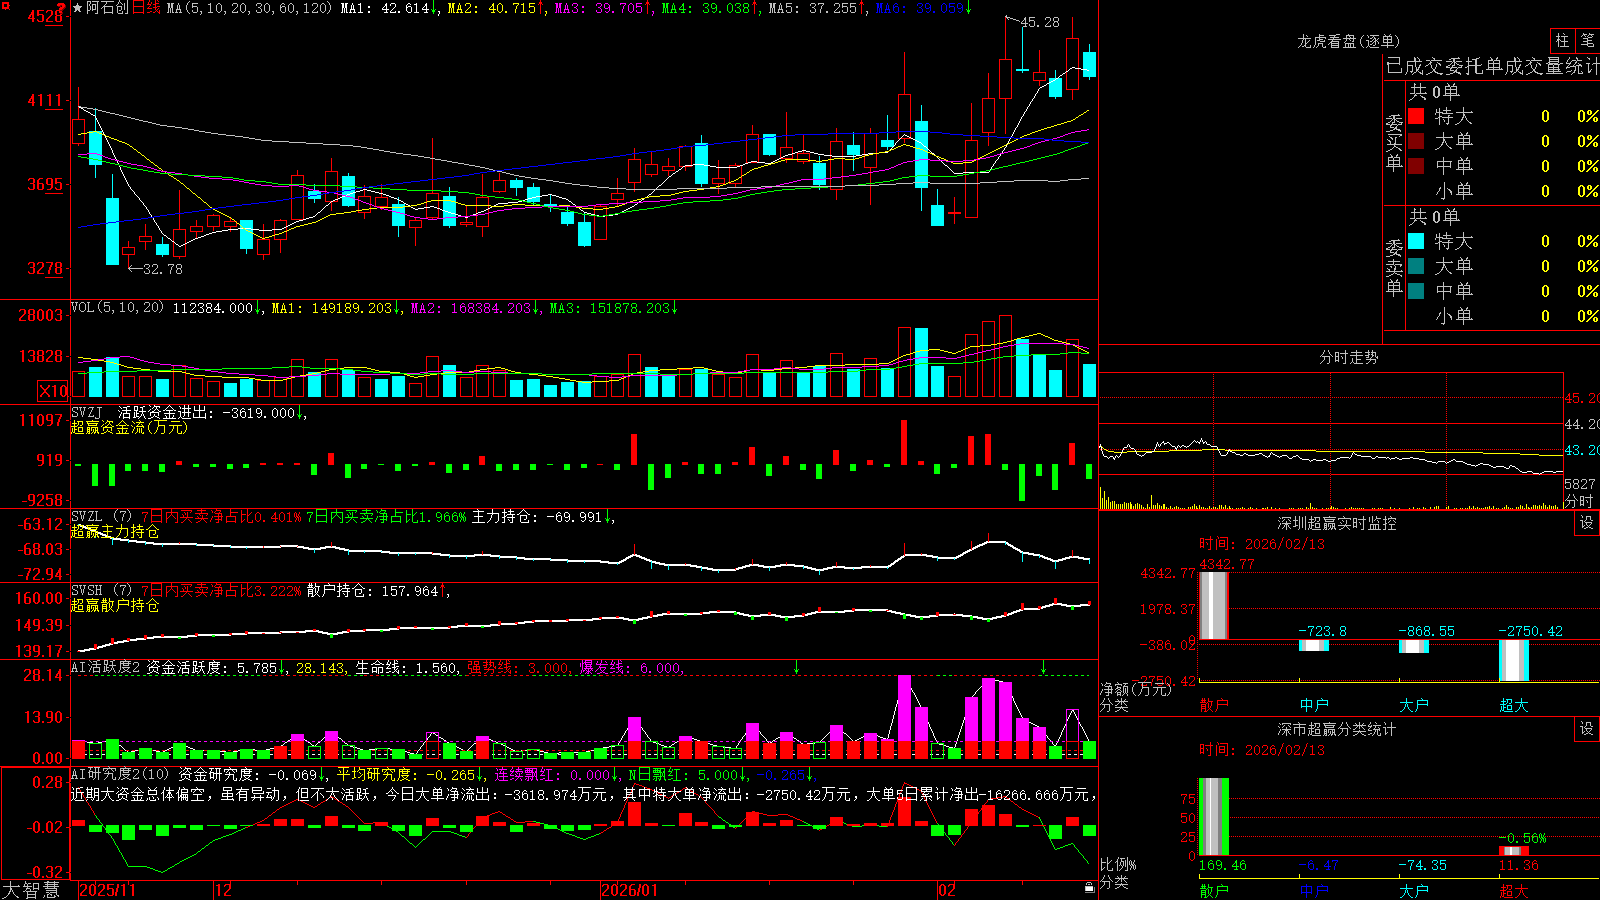Click the 2026/01 date marker
Viewport: 1600px width, 900px height.
click(630, 890)
